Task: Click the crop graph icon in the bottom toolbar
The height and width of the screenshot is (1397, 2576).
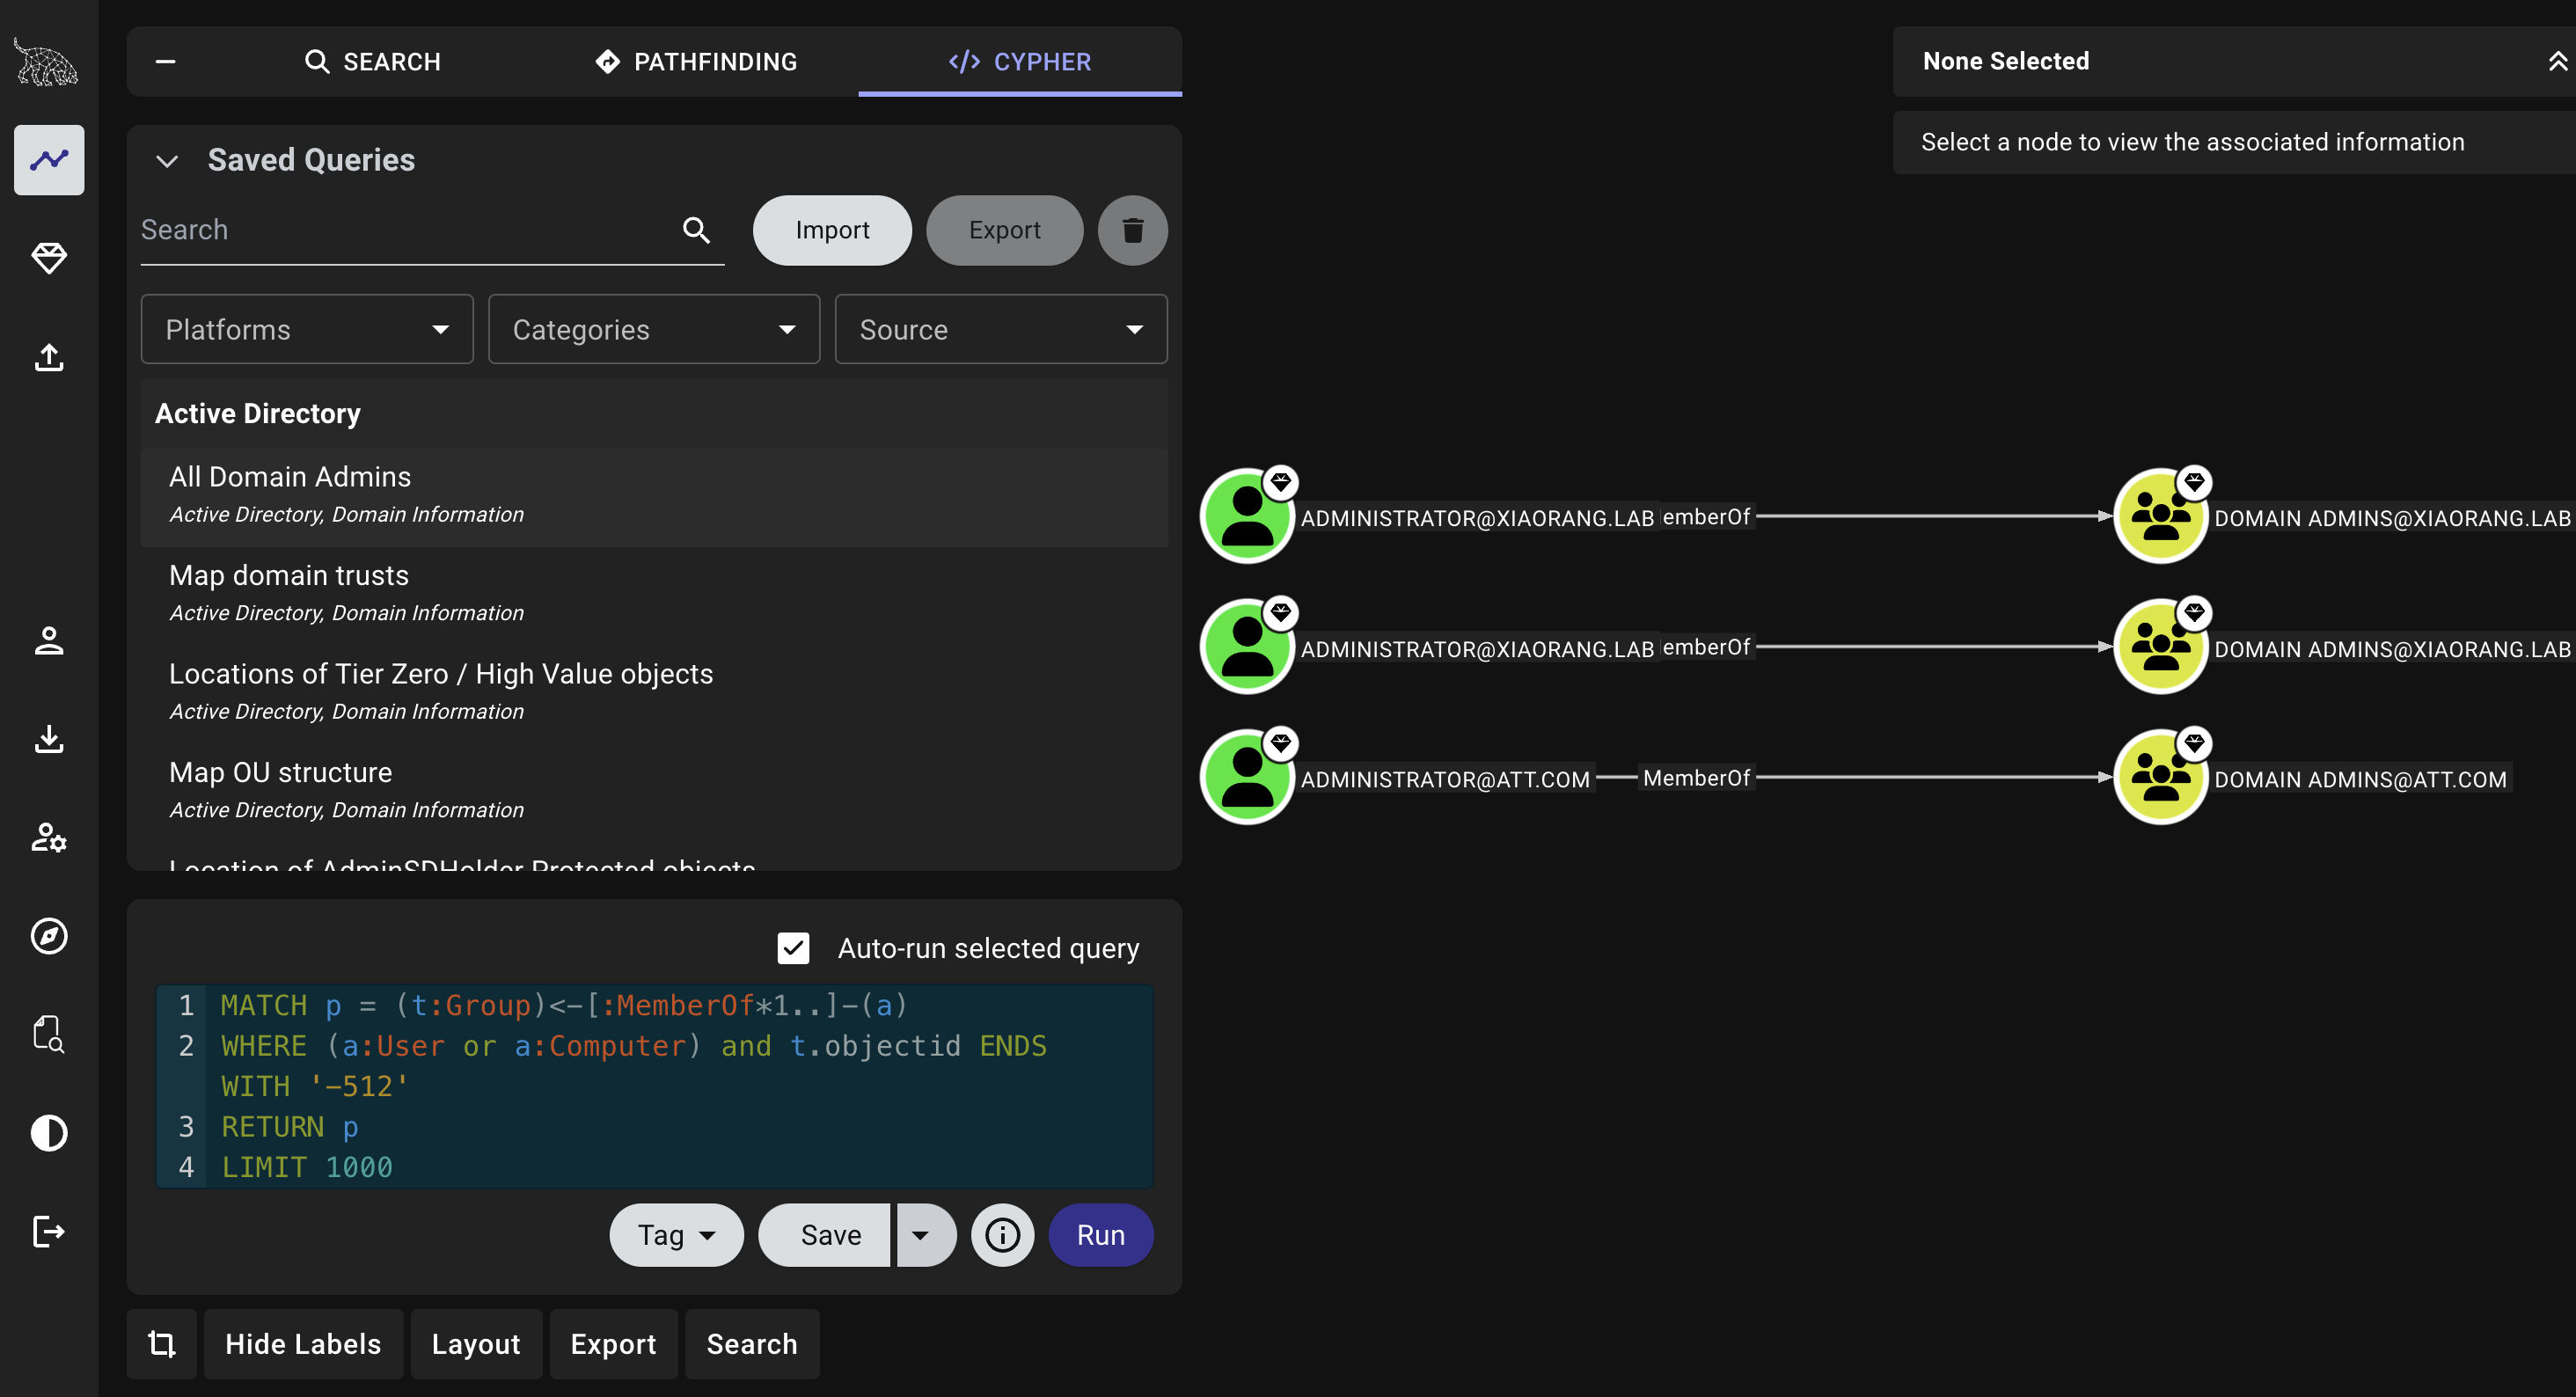Action: tap(161, 1344)
